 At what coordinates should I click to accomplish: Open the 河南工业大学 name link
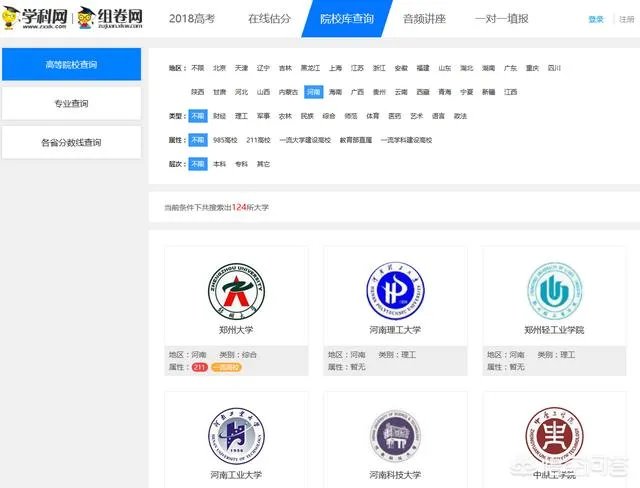pyautogui.click(x=236, y=475)
